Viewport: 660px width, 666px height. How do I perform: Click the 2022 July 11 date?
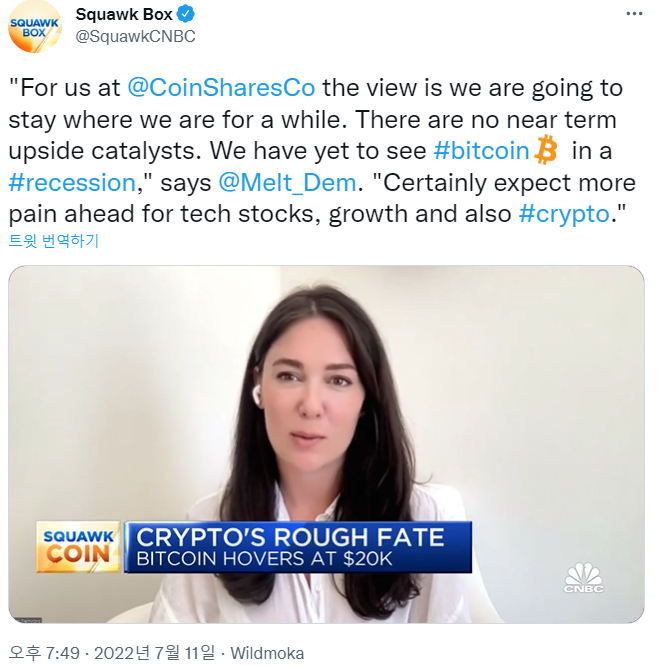click(x=155, y=653)
